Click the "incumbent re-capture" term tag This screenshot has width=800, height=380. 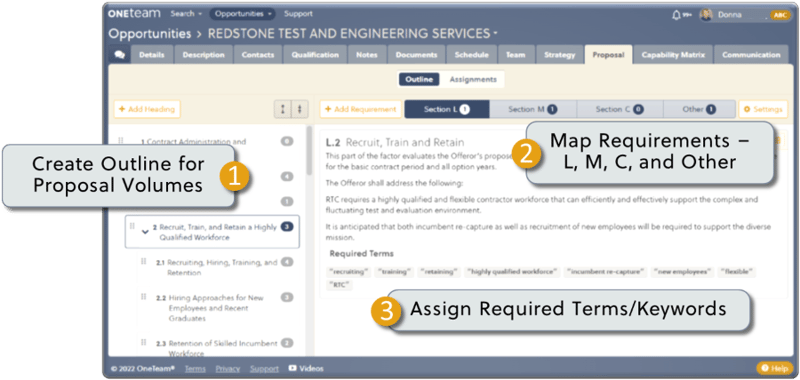point(606,272)
